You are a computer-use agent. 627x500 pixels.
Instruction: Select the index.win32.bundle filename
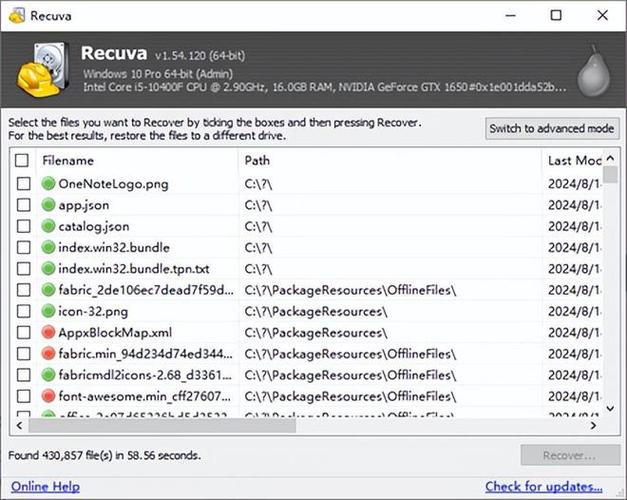[114, 247]
